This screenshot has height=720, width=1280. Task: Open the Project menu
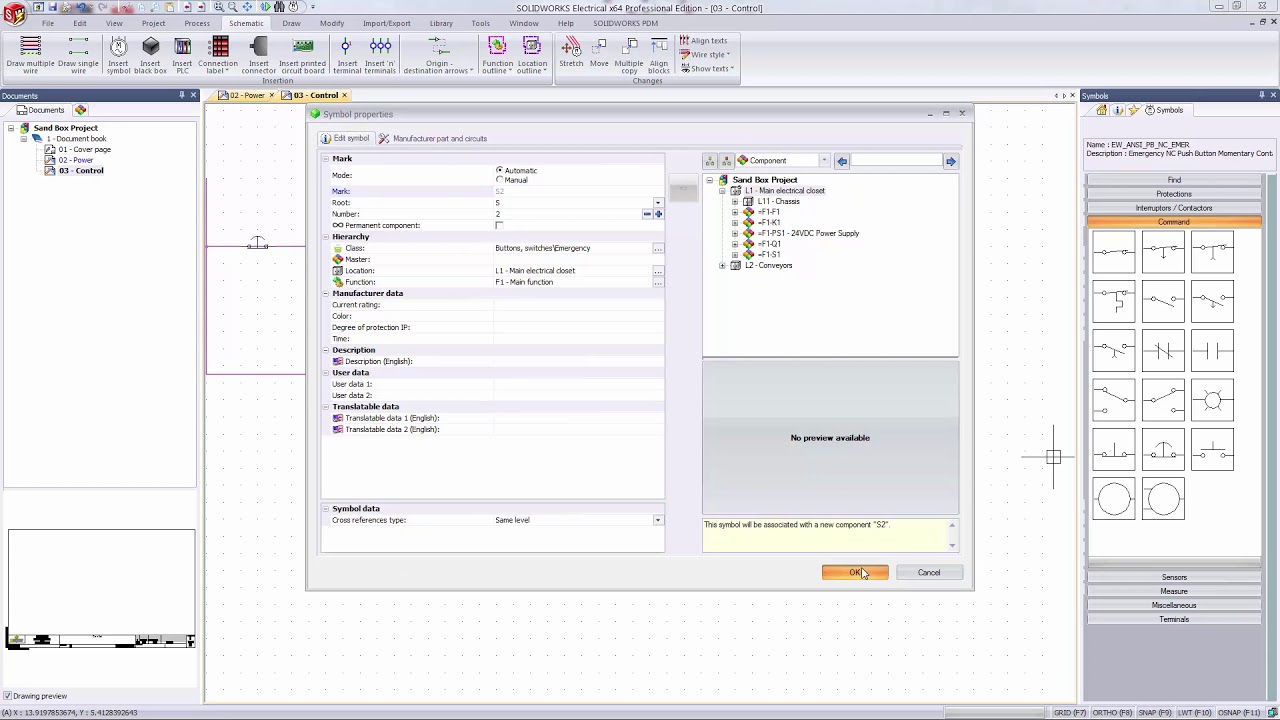click(153, 23)
